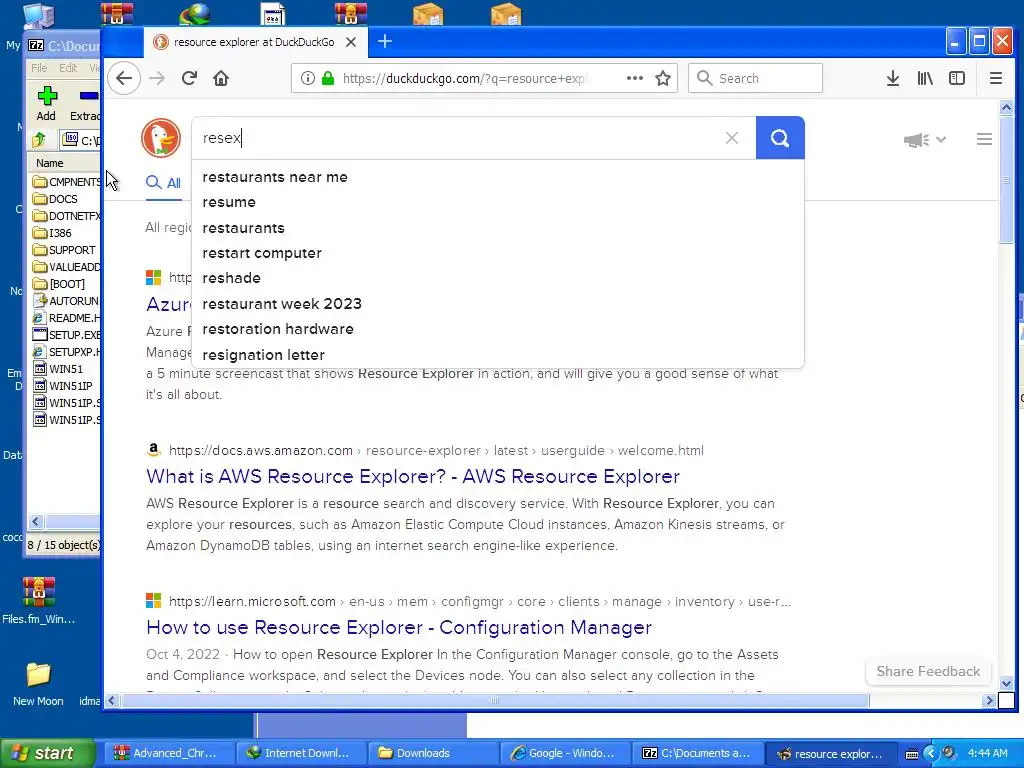Select CMPNENTS folder in 7-Zip list
The width and height of the screenshot is (1024, 768).
pyautogui.click(x=67, y=182)
